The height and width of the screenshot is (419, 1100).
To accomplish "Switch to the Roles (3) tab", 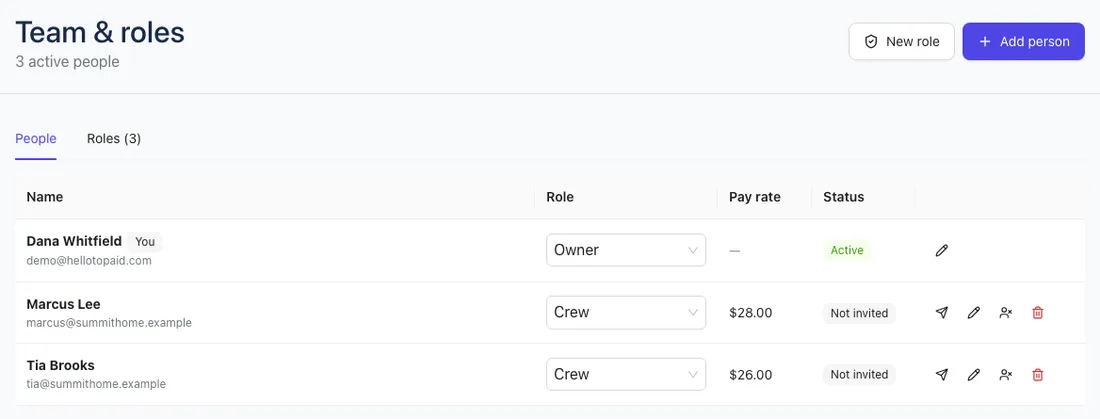I will 114,139.
